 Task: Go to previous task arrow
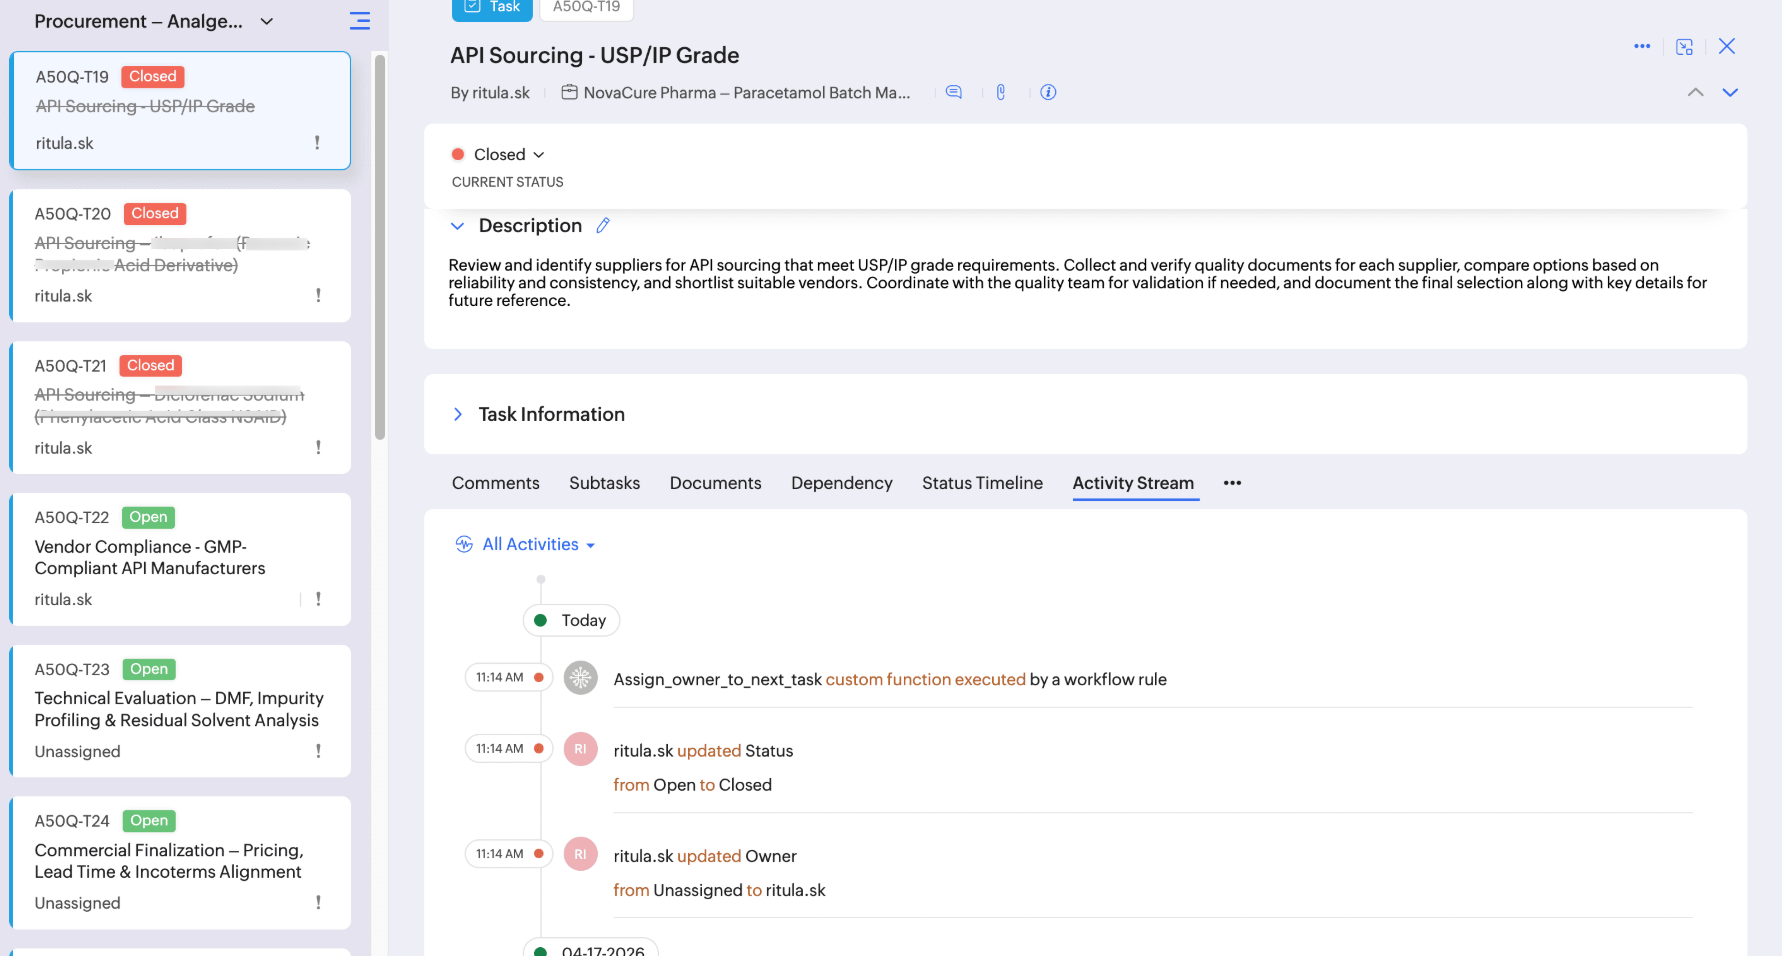pos(1695,92)
